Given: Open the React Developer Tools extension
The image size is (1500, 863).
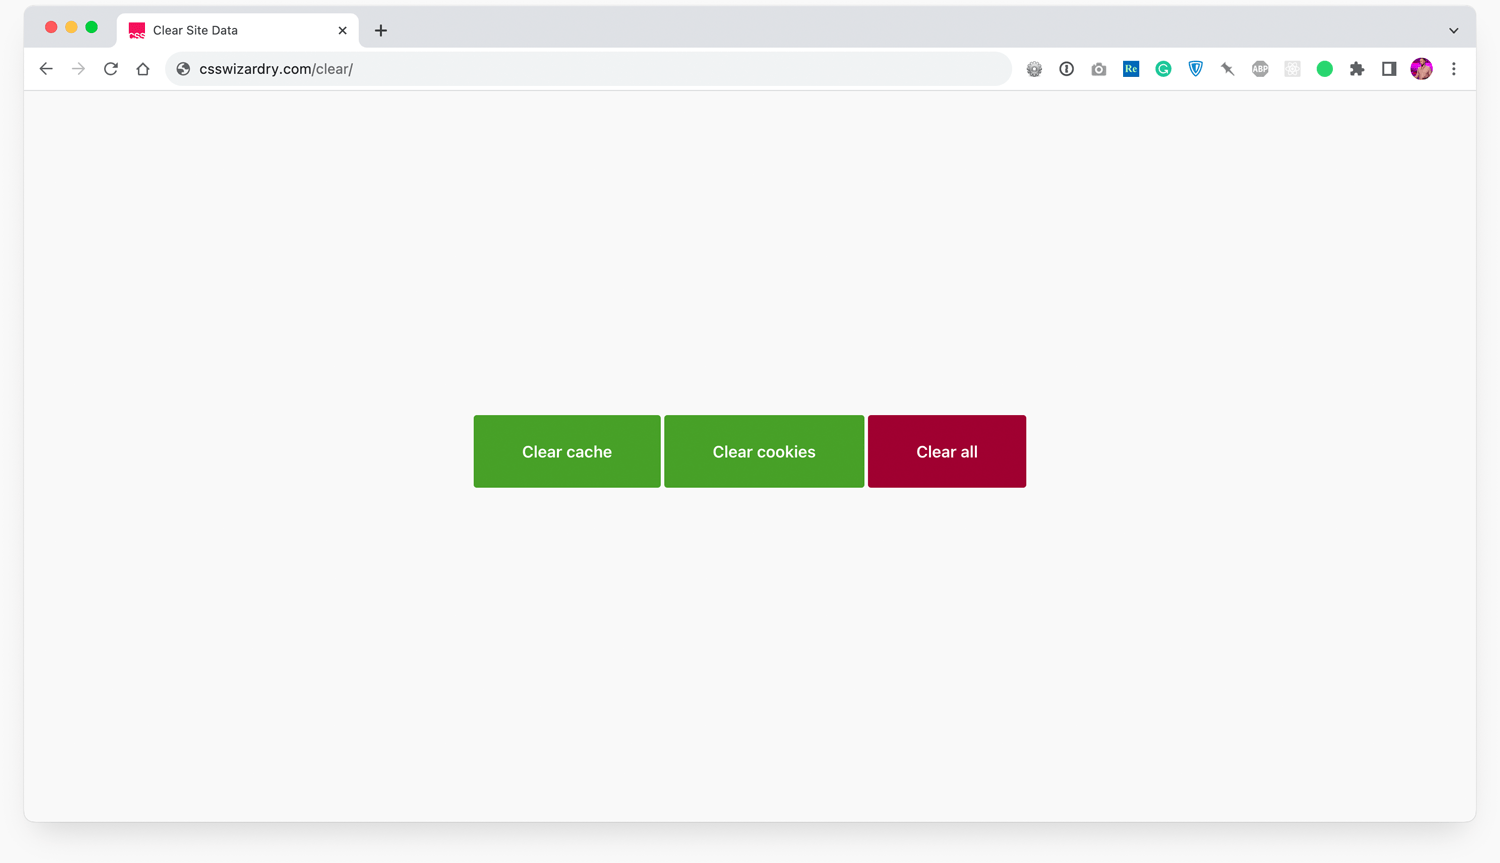Looking at the screenshot, I should click(x=1292, y=69).
